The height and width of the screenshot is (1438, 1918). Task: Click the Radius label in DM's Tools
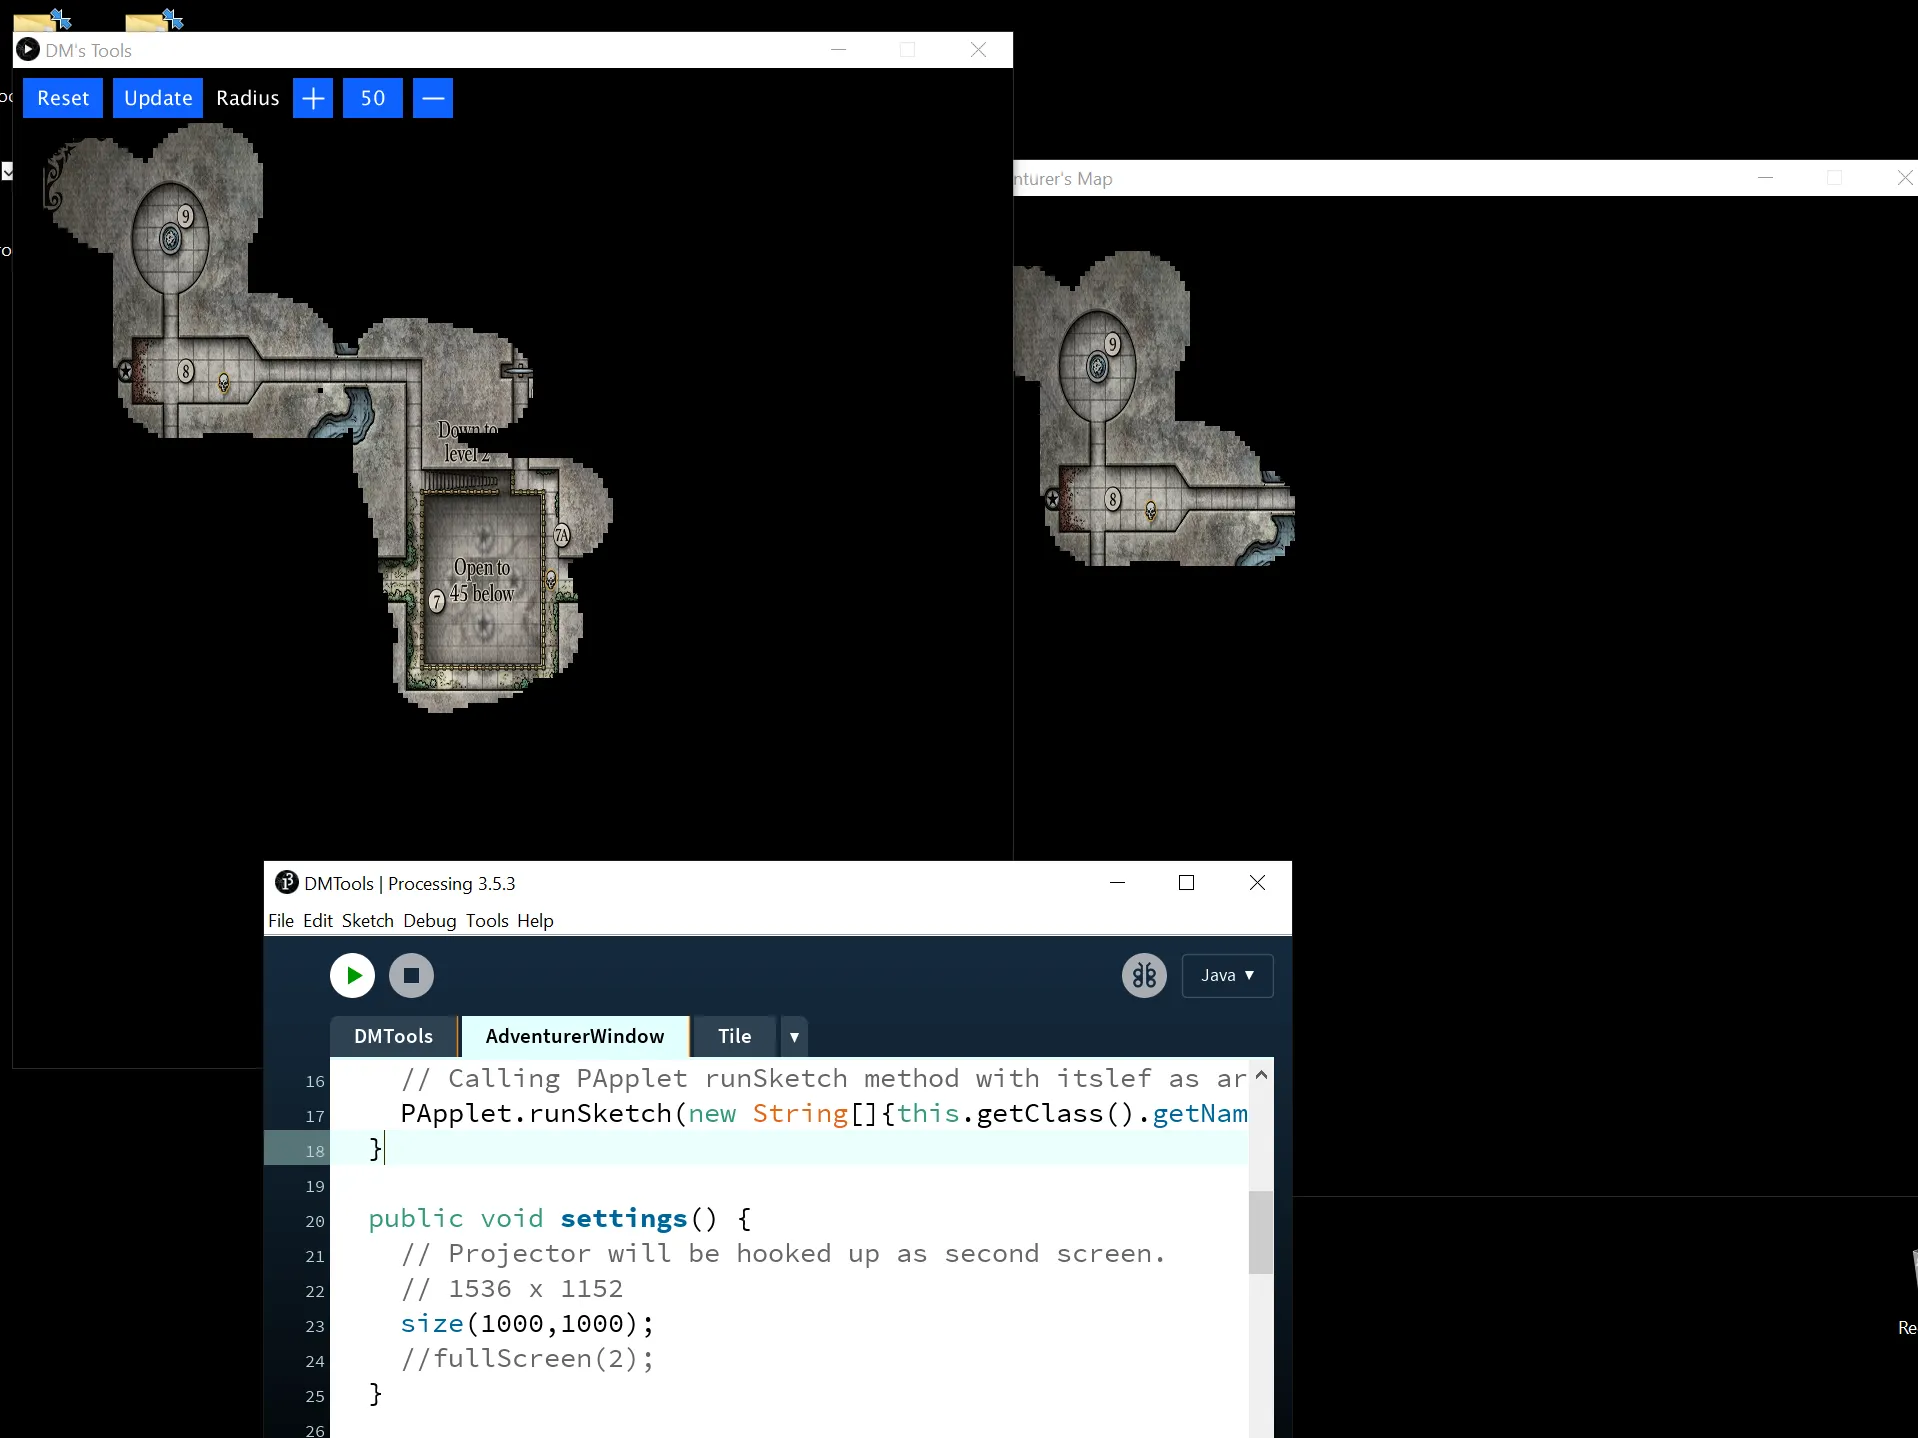(x=248, y=98)
